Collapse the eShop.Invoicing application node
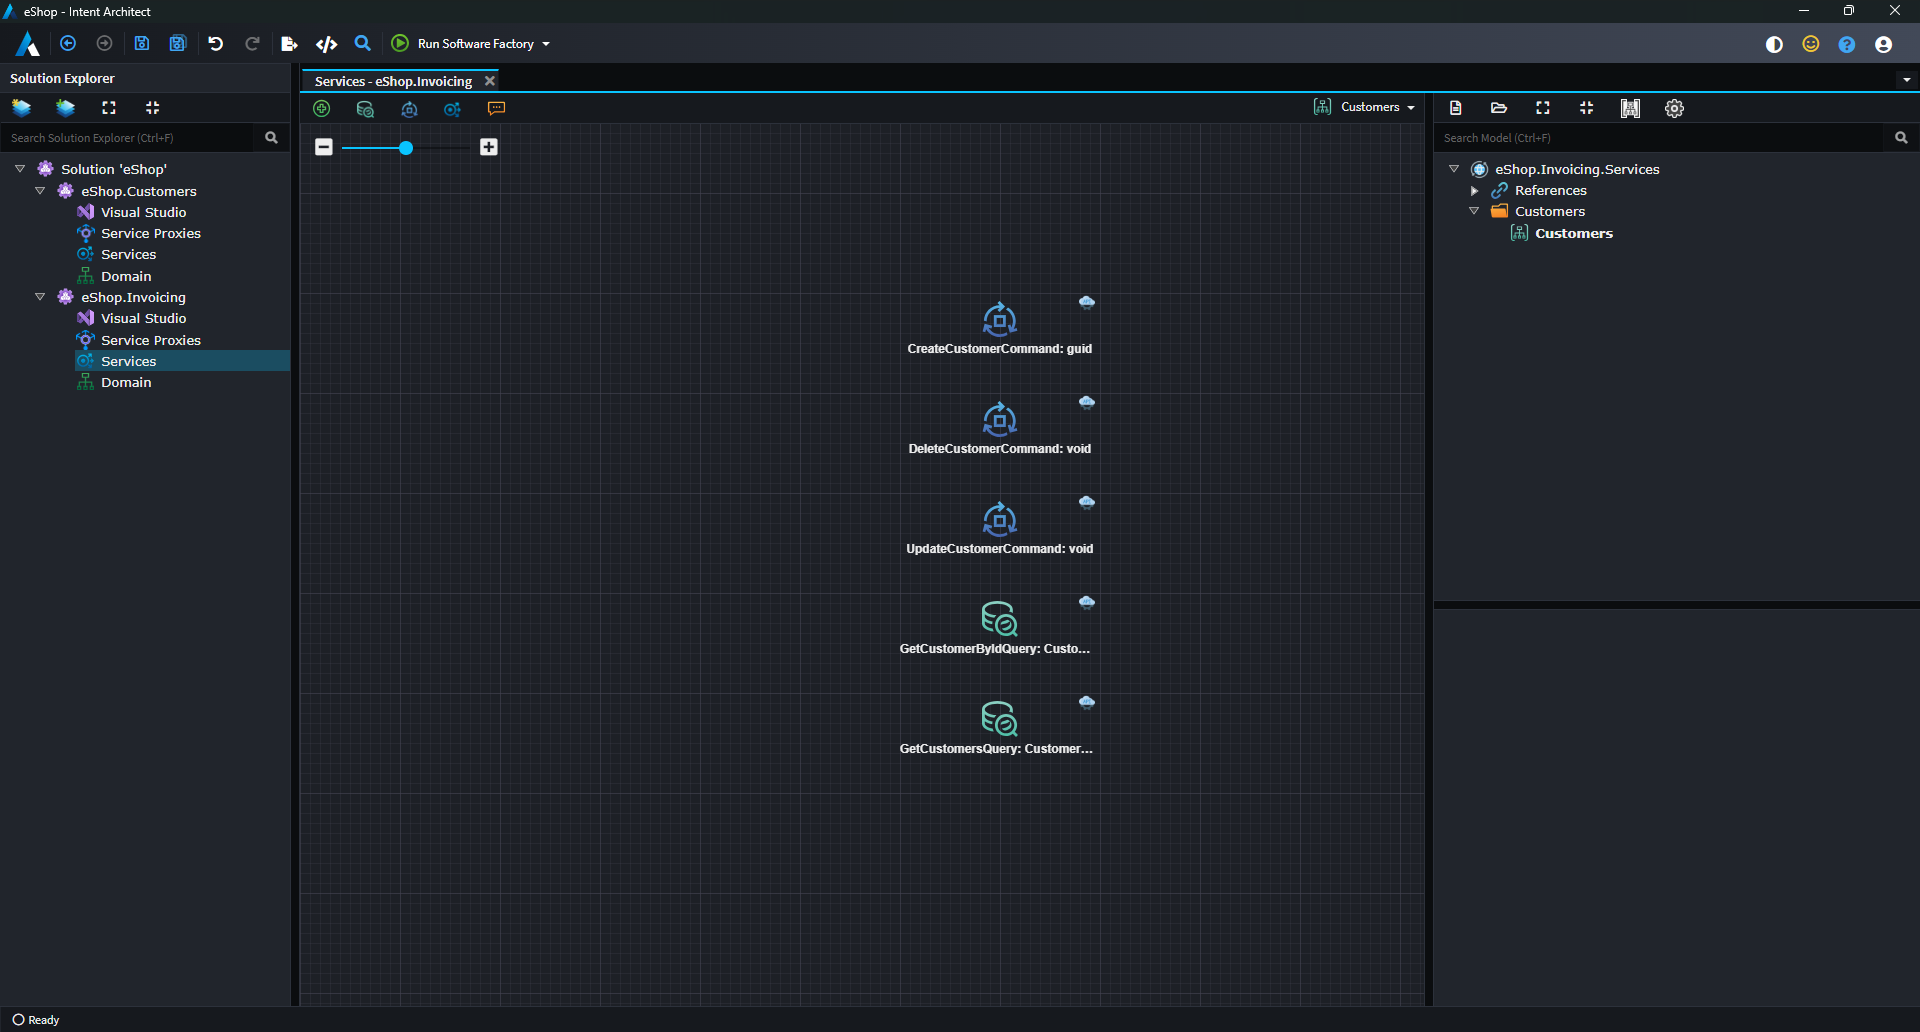Viewport: 1920px width, 1032px height. coord(40,297)
